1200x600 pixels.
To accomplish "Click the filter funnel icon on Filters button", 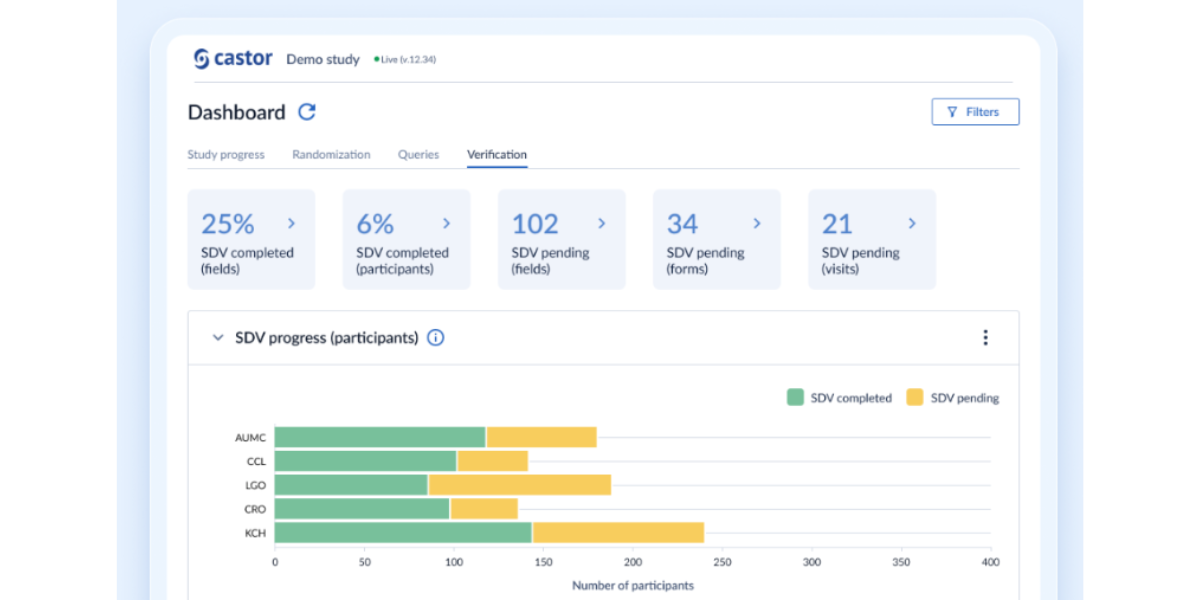I will (951, 111).
